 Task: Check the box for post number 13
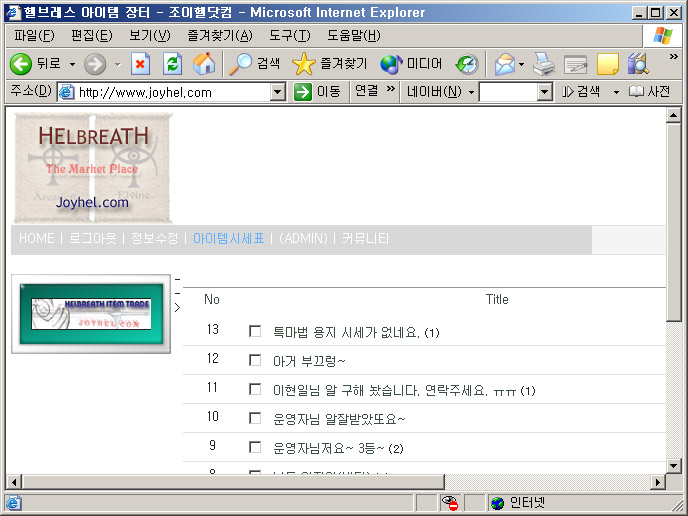255,331
